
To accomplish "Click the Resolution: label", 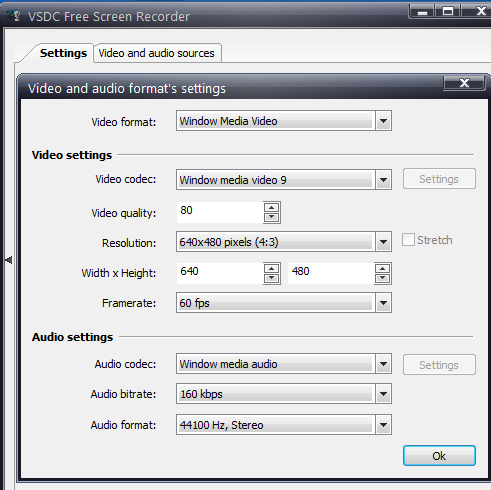I will pos(129,243).
